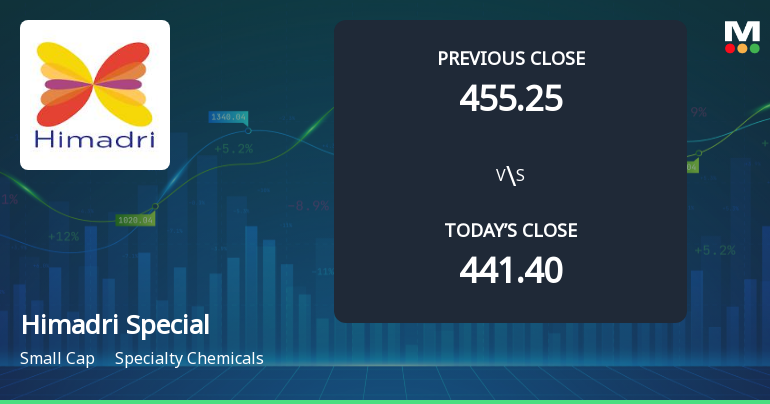Select the 1348.04 chart data label
Viewport: 770px width, 404px height.
(x=228, y=117)
